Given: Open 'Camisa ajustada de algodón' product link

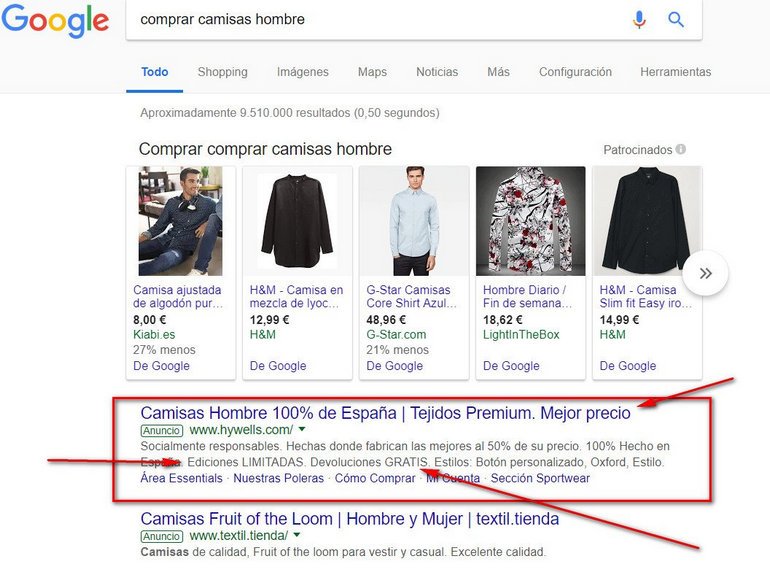Looking at the screenshot, I should point(178,297).
